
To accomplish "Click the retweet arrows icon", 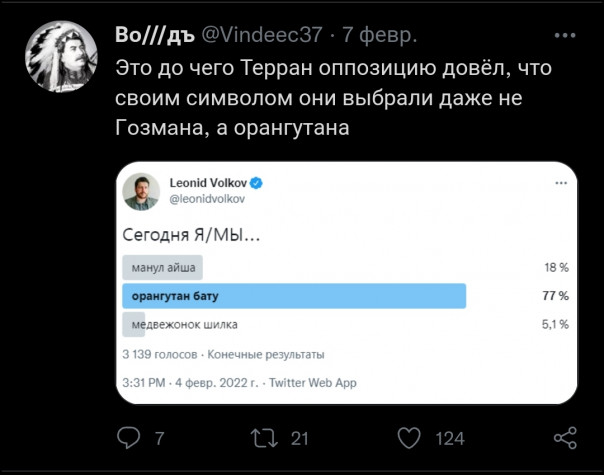I will 262,437.
